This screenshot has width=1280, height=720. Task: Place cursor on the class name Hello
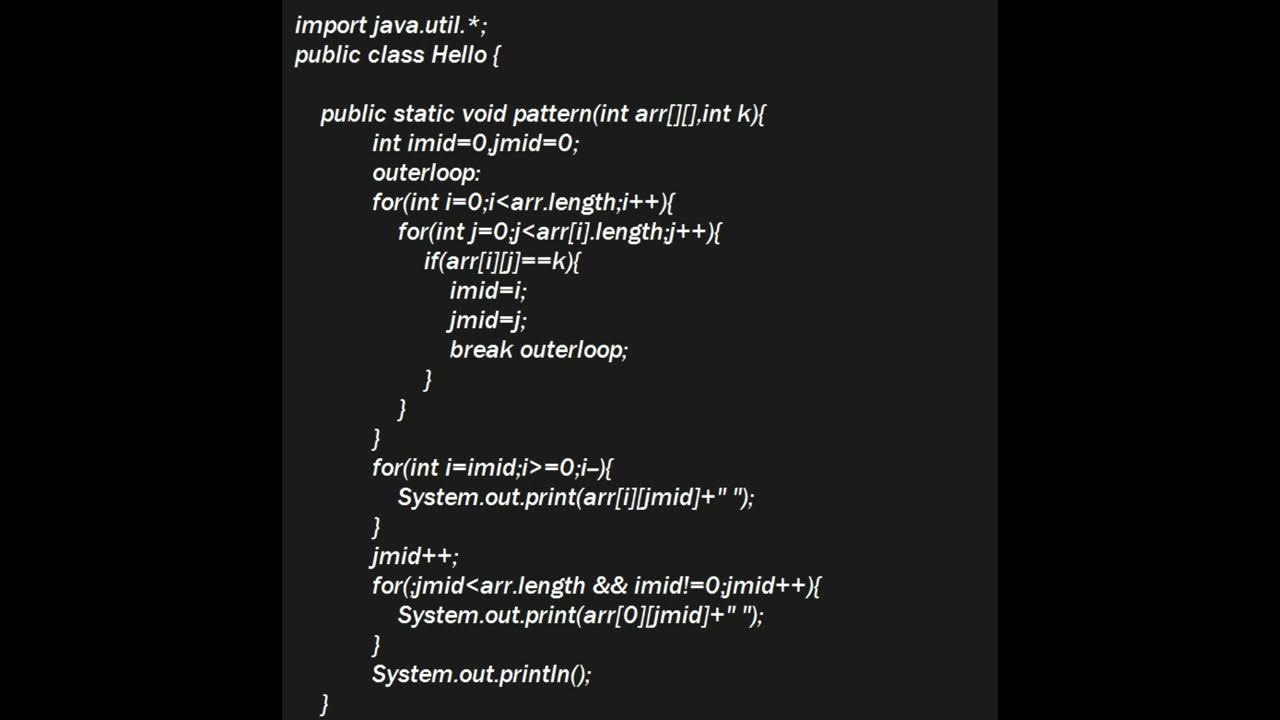458,54
